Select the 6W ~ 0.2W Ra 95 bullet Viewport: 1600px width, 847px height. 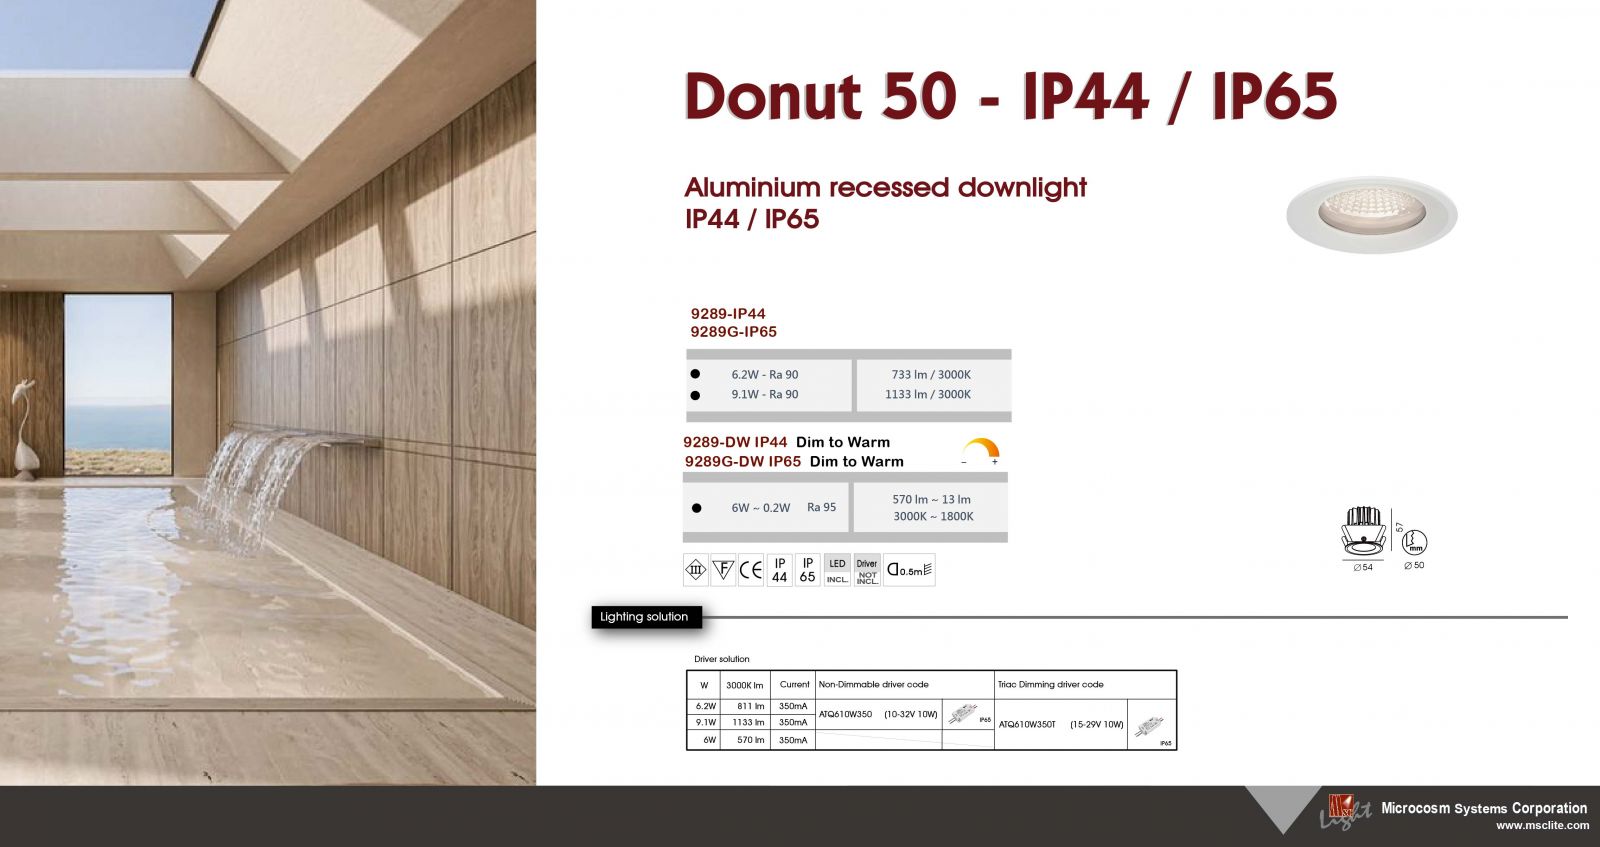click(x=696, y=508)
